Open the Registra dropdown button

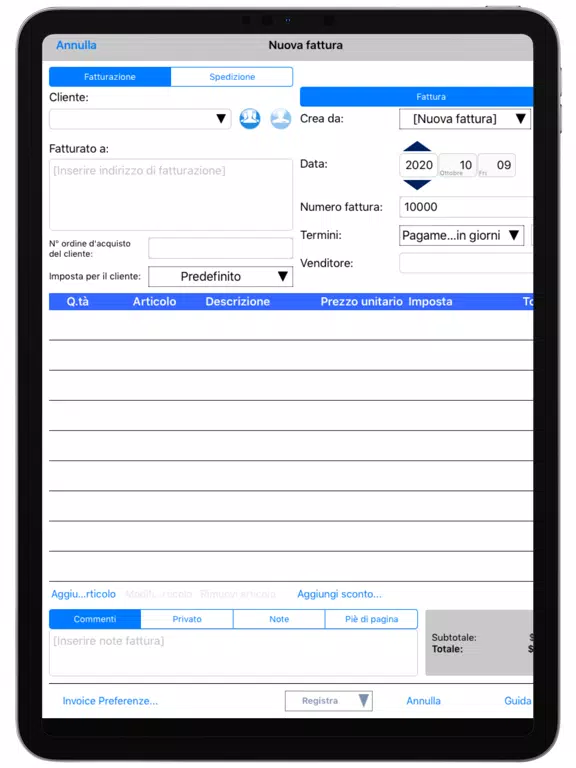click(329, 701)
